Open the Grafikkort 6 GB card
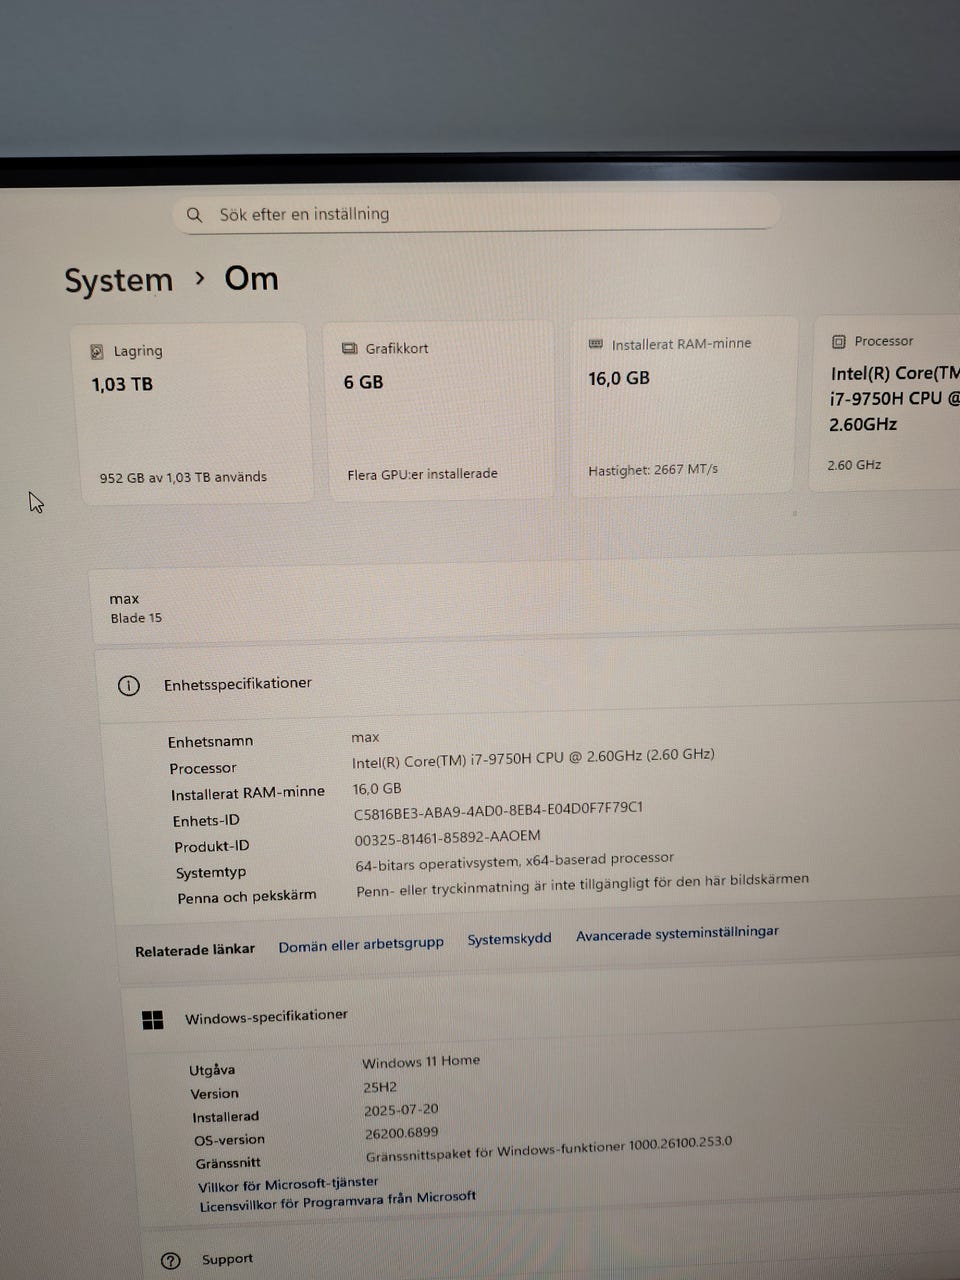960x1280 pixels. coord(439,410)
